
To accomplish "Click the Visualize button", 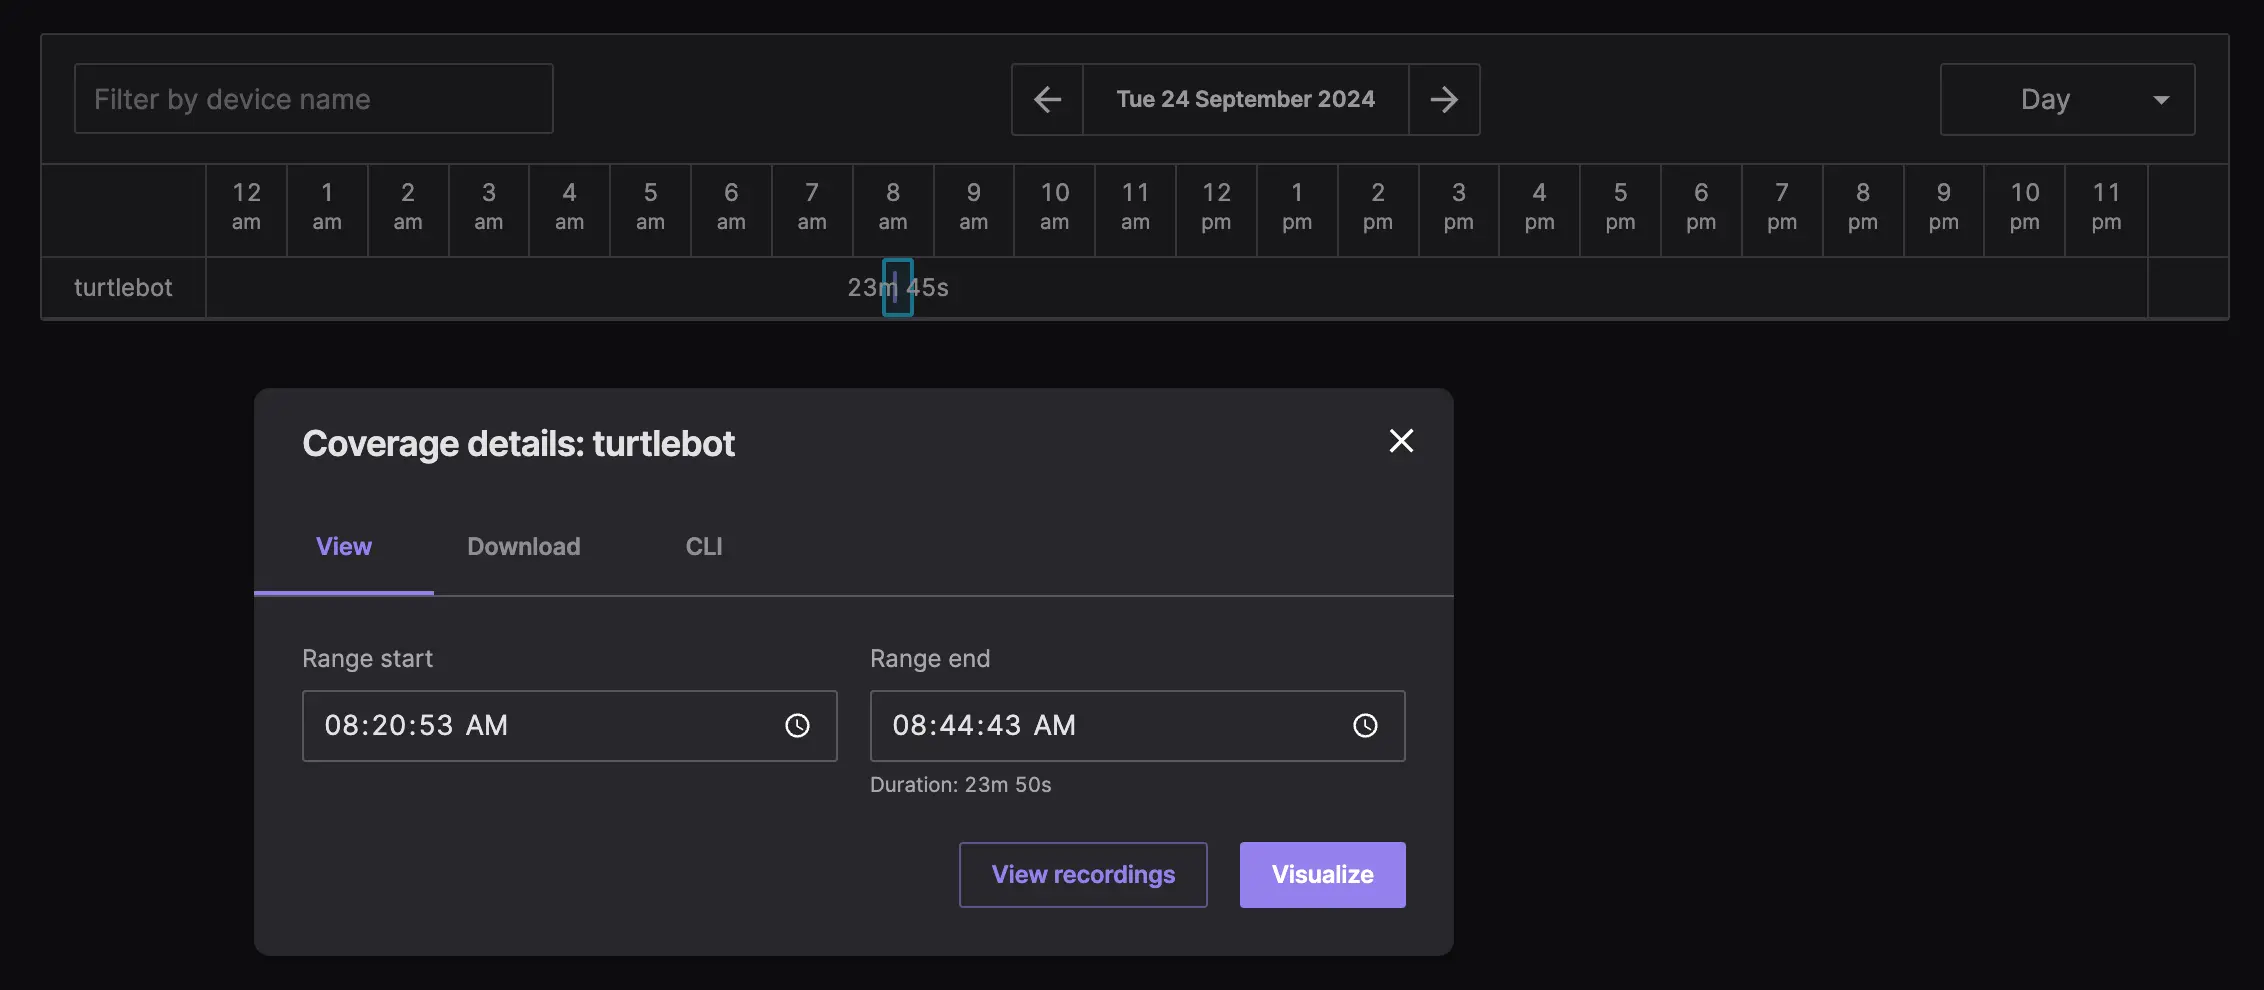I will (x=1321, y=874).
